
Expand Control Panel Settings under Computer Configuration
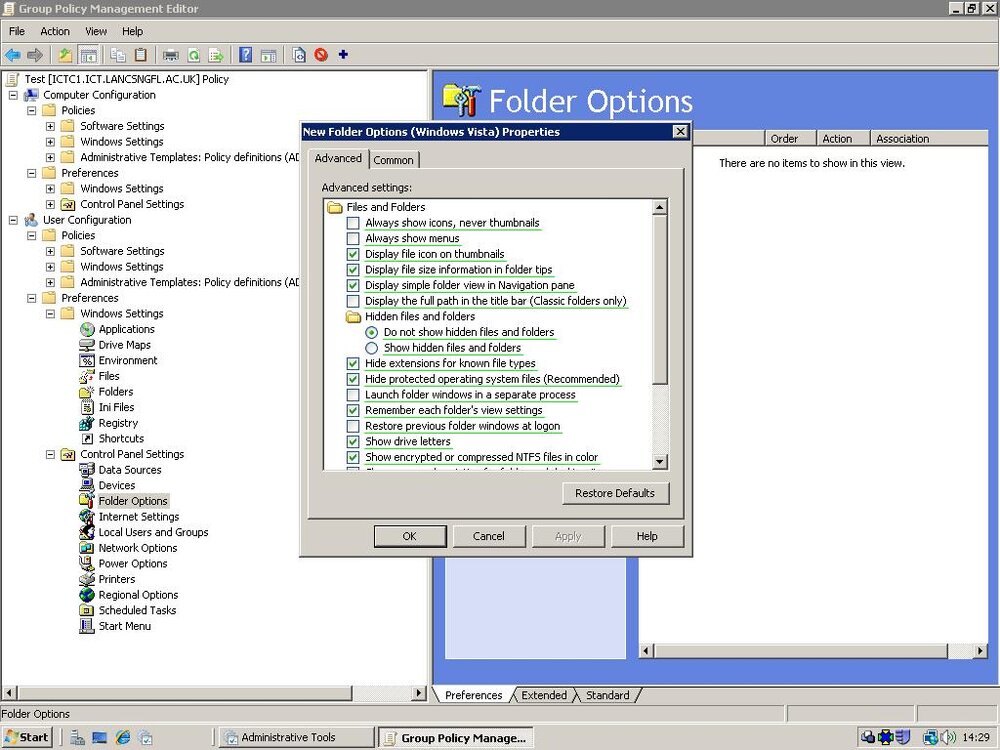(50, 205)
